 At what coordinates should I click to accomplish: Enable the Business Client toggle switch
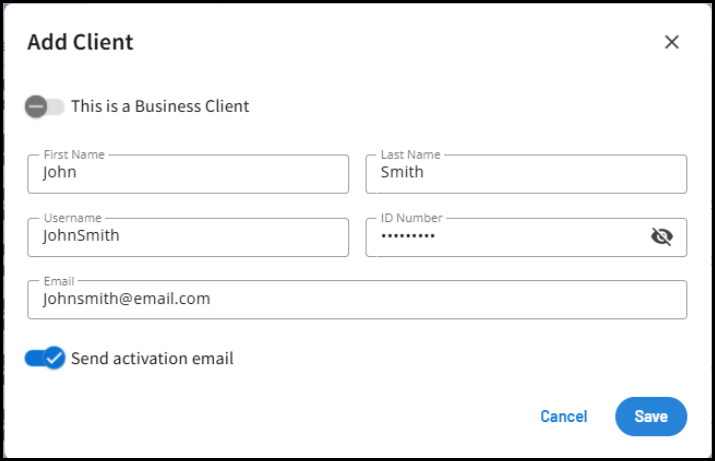(x=45, y=106)
